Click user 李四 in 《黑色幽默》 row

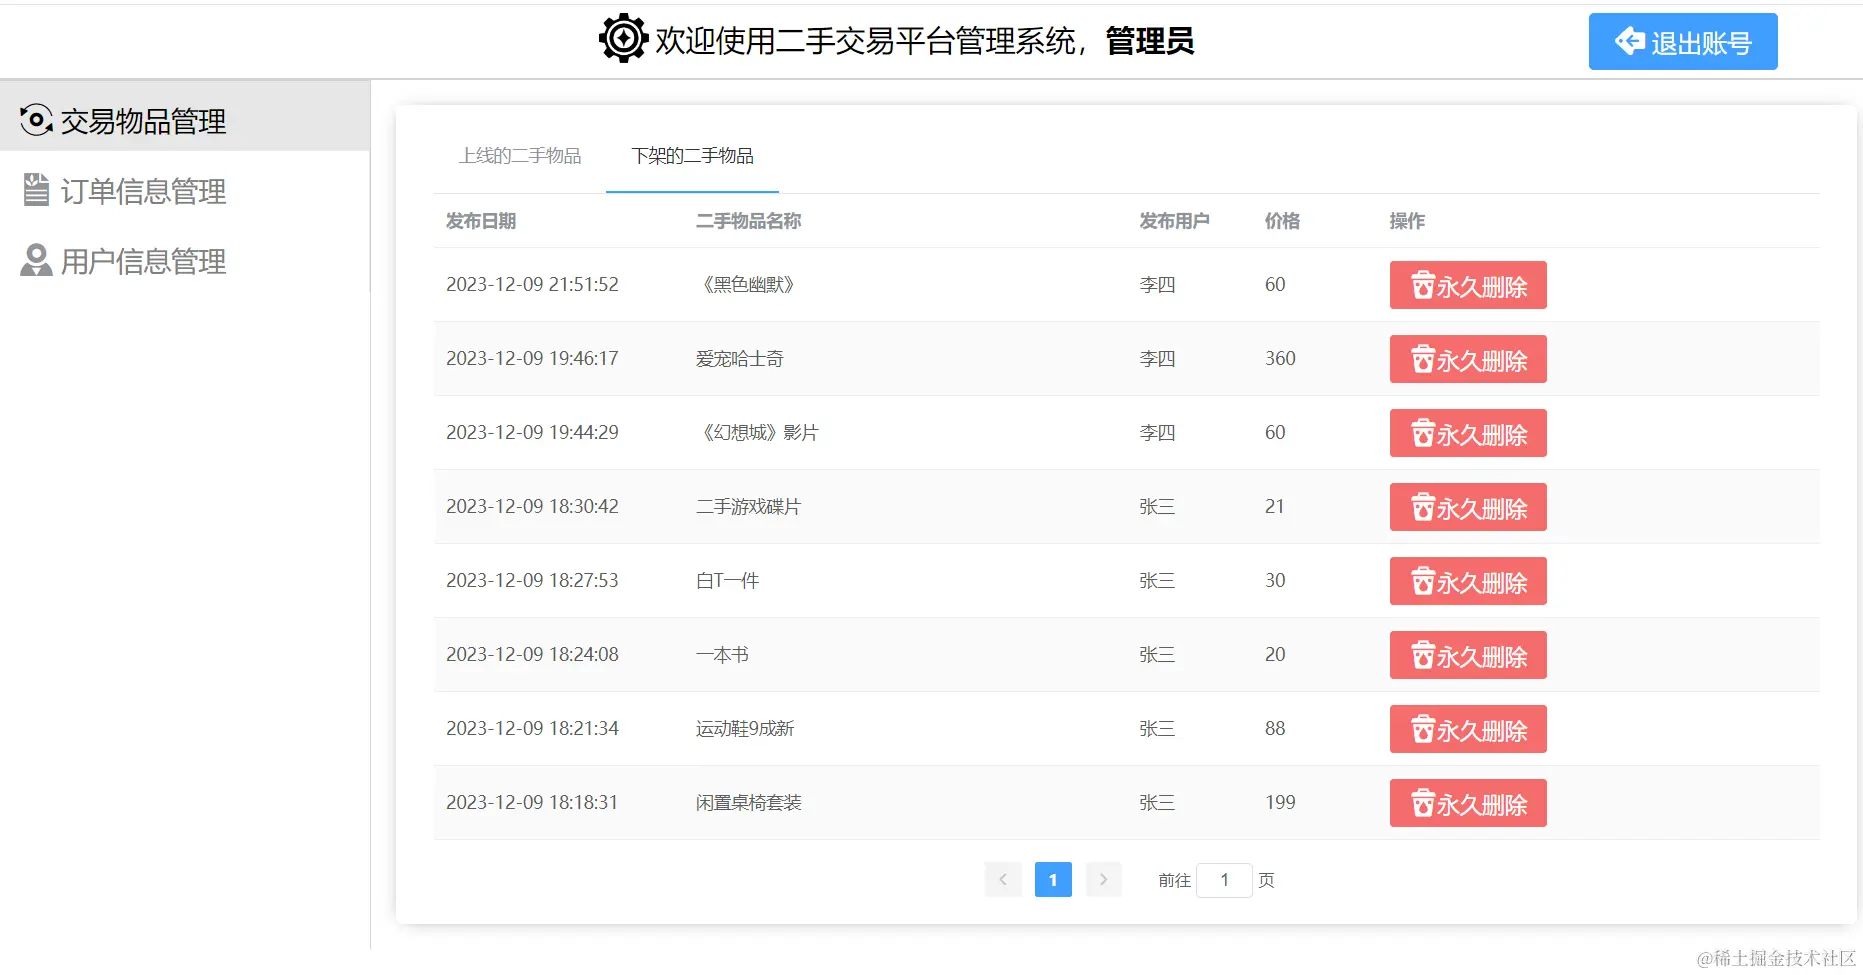click(1158, 285)
